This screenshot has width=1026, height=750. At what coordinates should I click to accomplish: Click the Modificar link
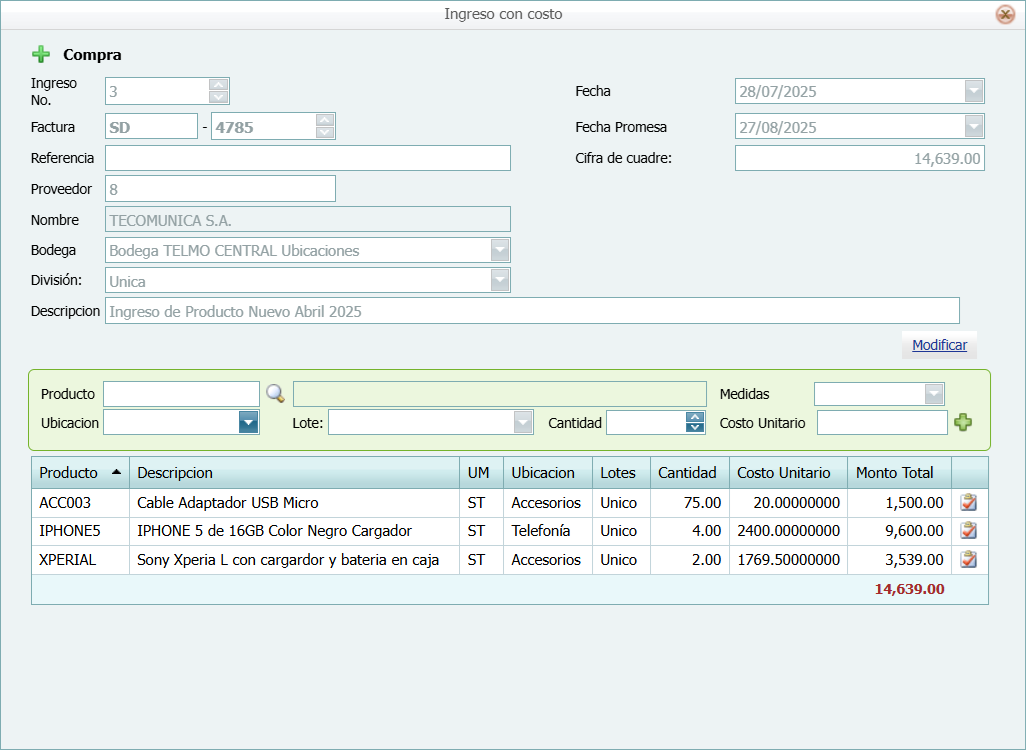(x=939, y=345)
